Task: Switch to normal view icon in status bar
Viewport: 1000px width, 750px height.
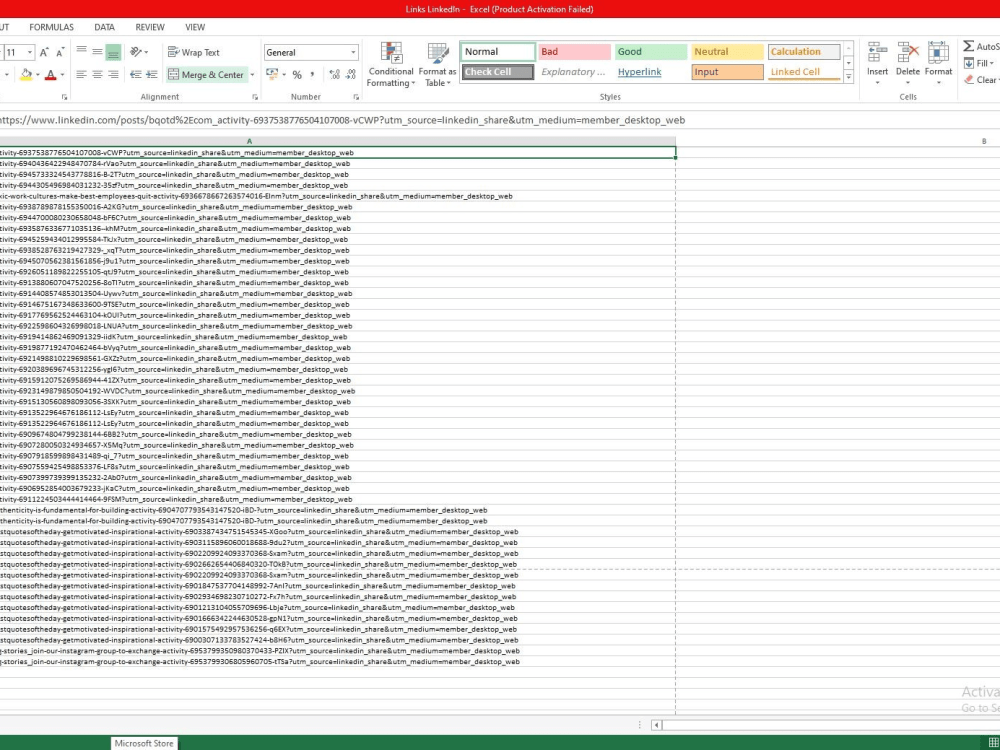Action: pos(992,742)
